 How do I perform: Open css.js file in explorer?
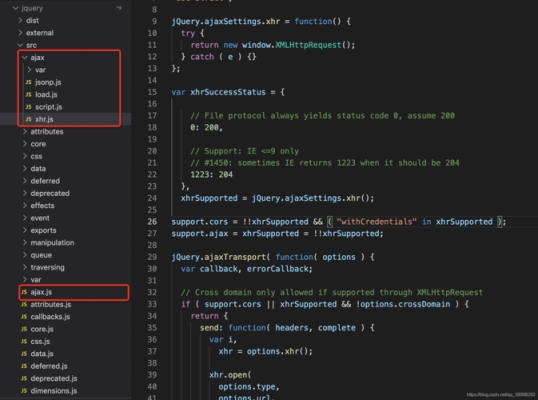(x=40, y=342)
